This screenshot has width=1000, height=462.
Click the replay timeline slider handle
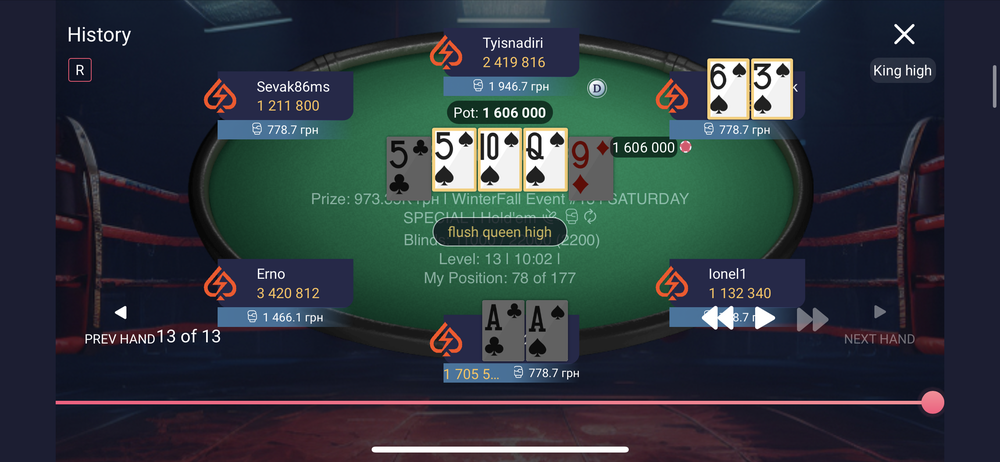[x=932, y=403]
